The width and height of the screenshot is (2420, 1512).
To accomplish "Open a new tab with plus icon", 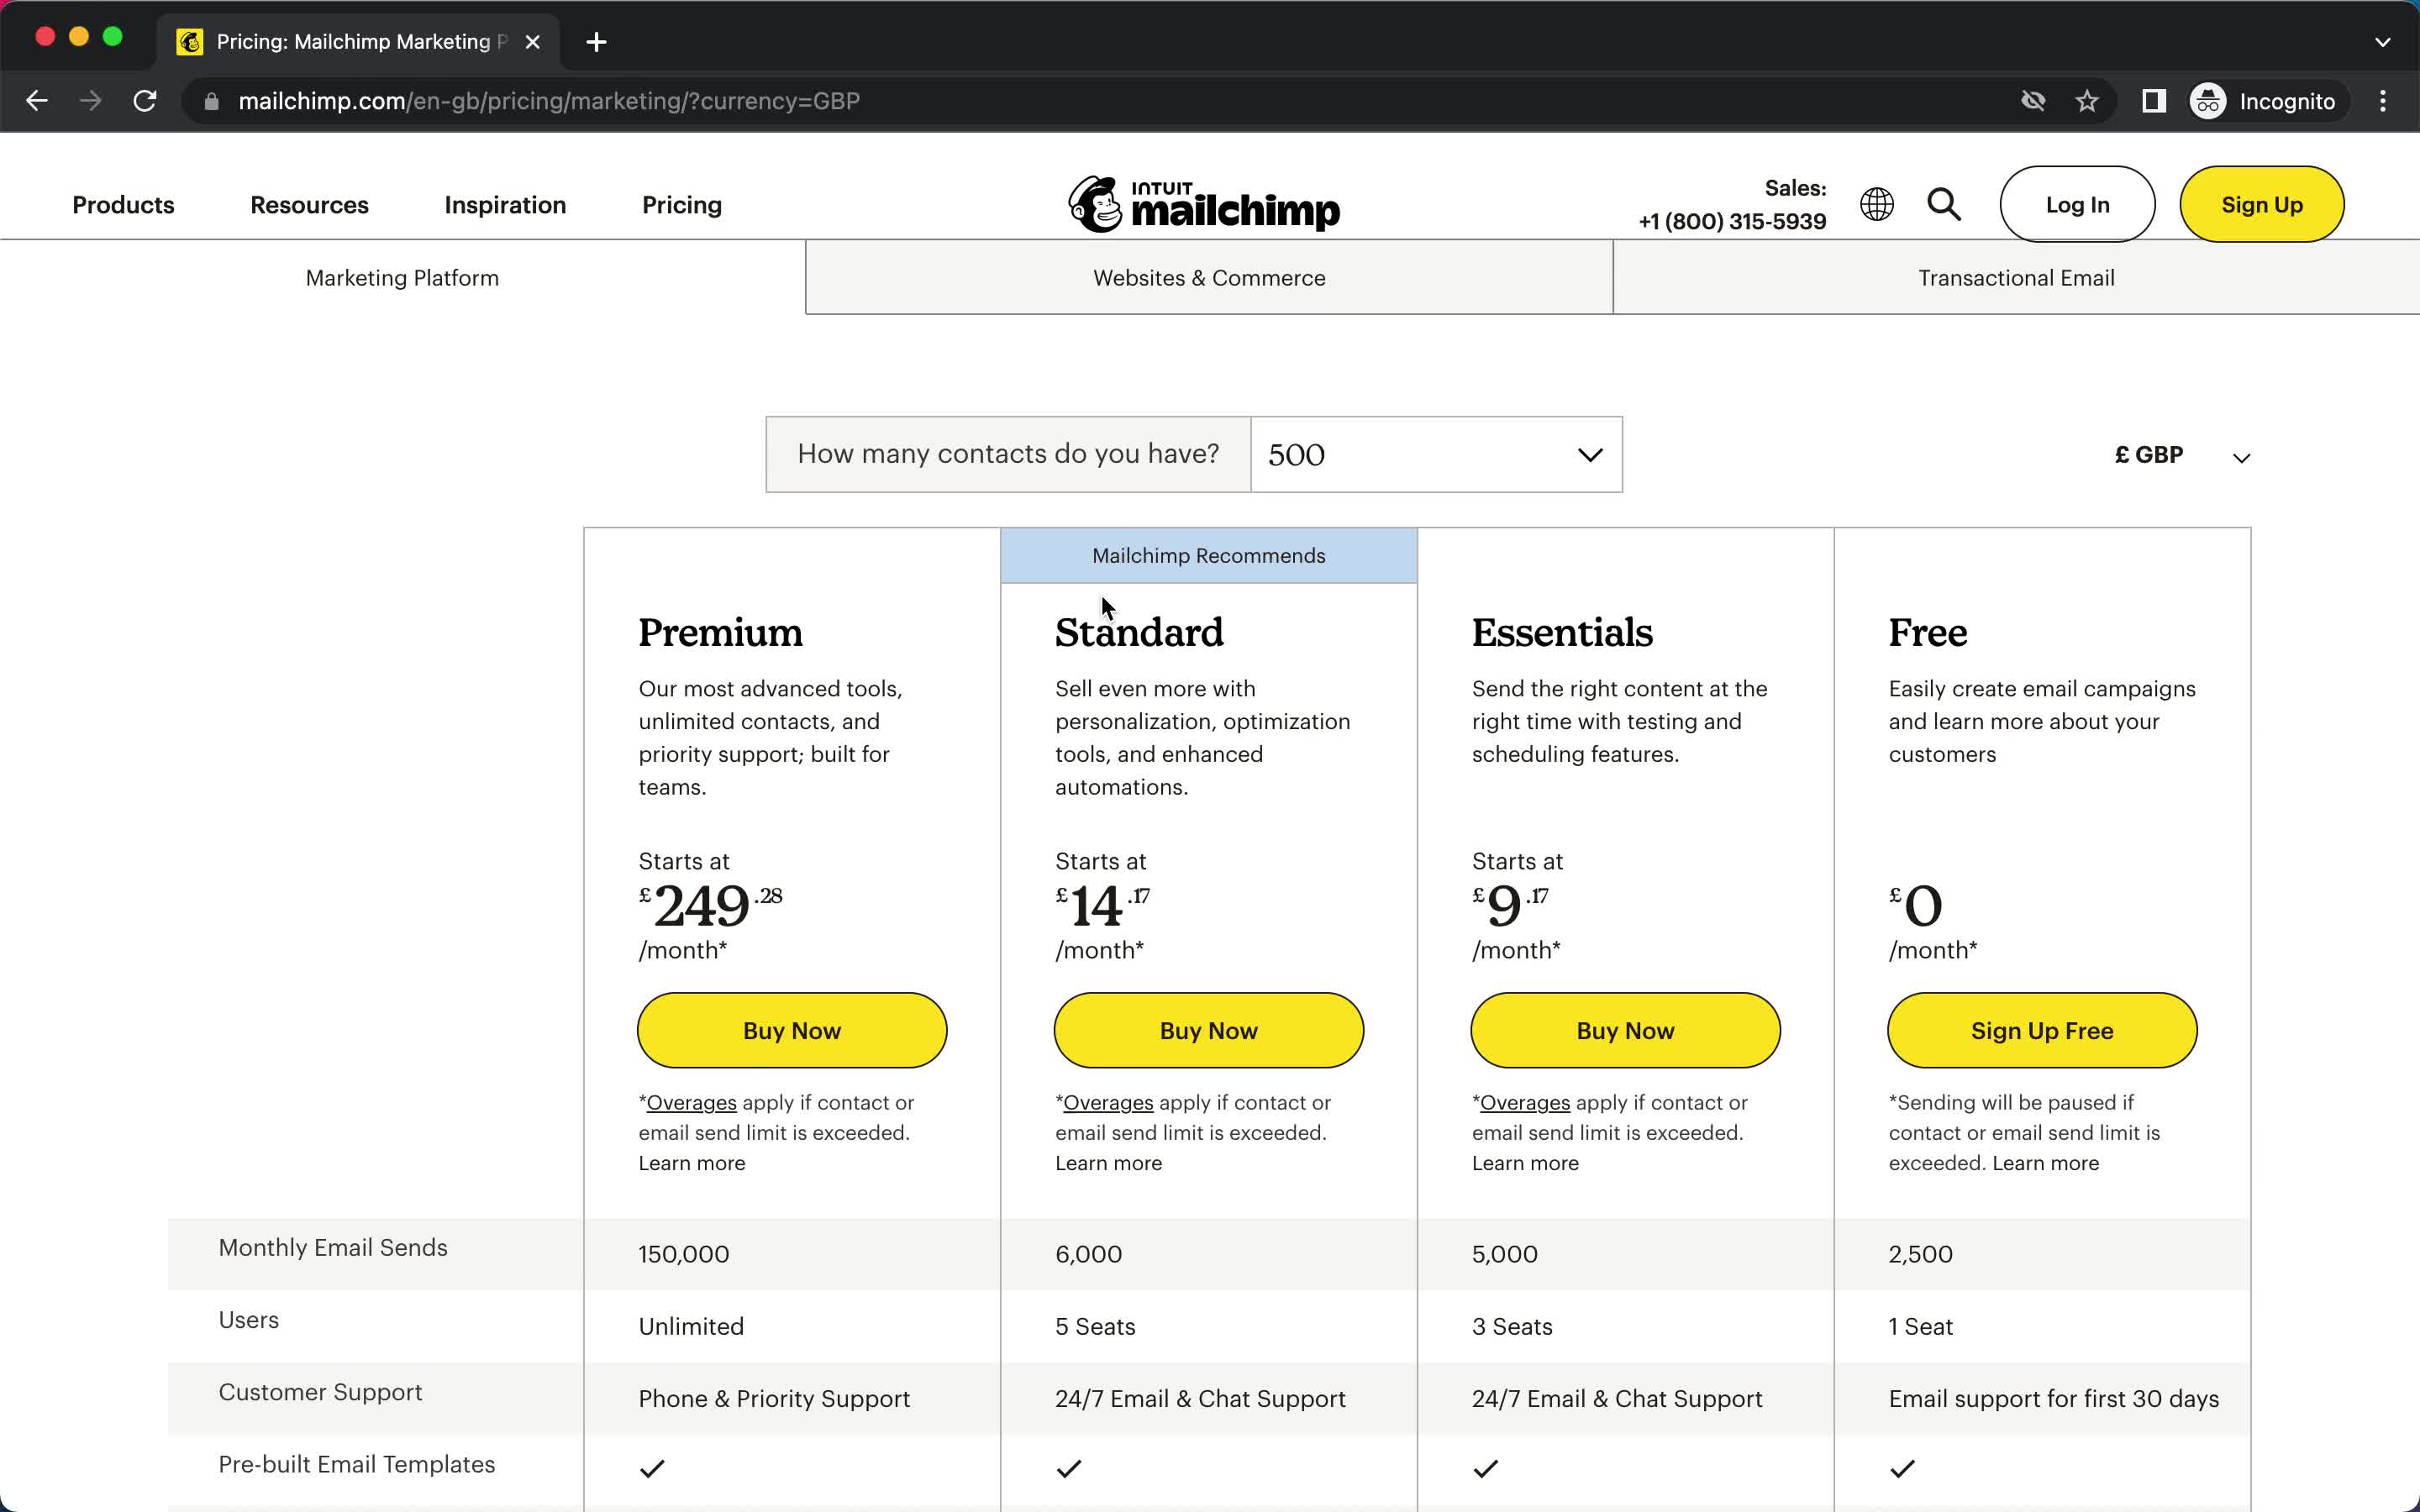I will coord(596,42).
